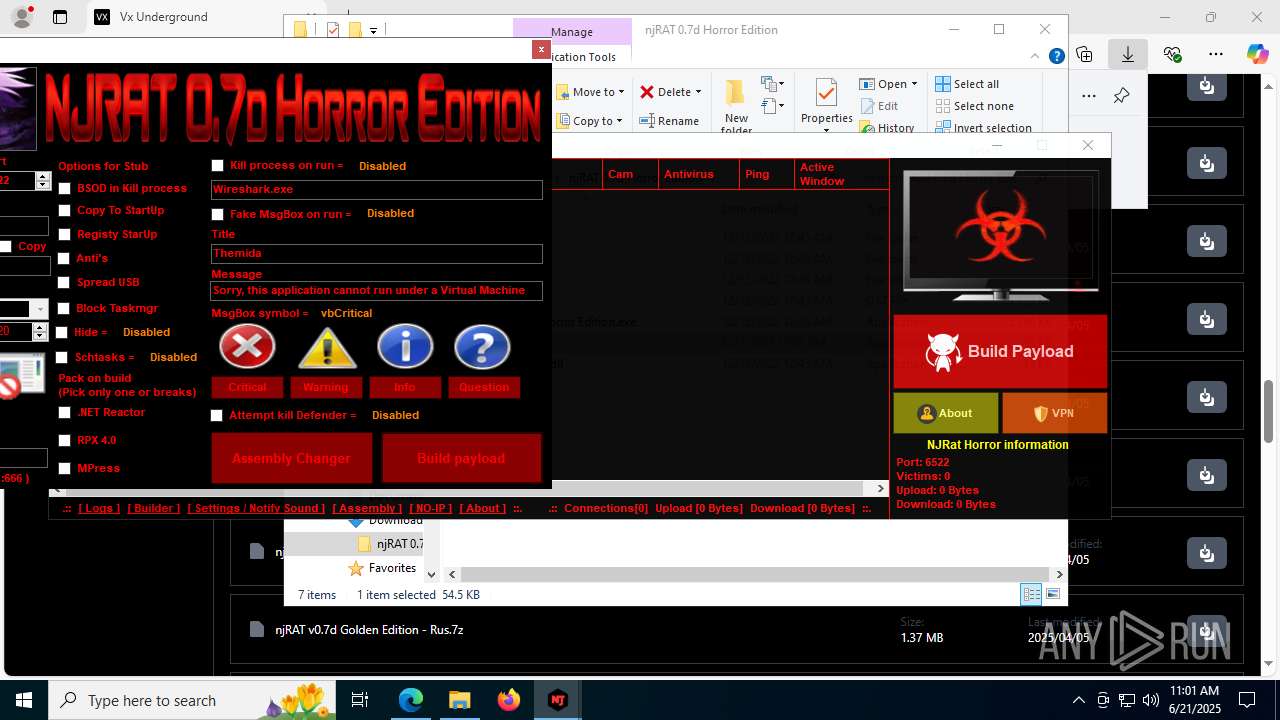Click the blue Info icon
The width and height of the screenshot is (1280, 720).
point(405,348)
